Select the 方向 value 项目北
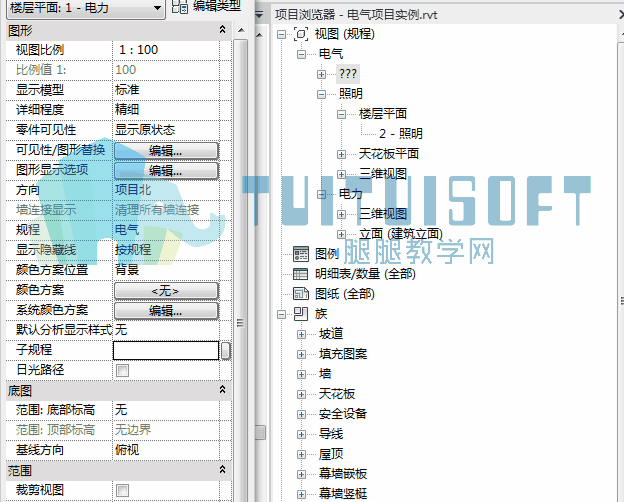The image size is (624, 502). [133, 189]
